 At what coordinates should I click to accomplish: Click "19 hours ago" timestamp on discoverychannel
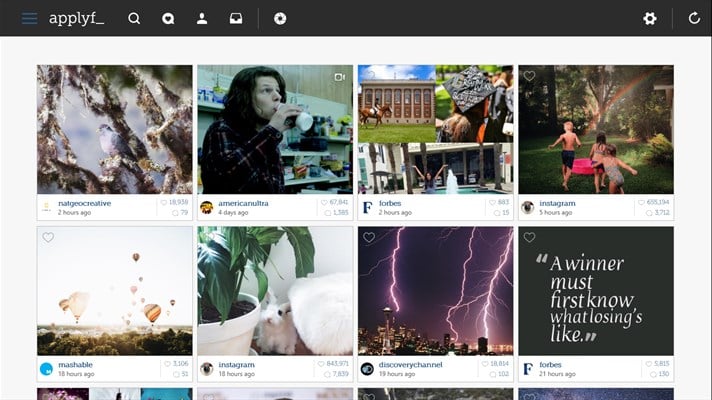tap(397, 374)
